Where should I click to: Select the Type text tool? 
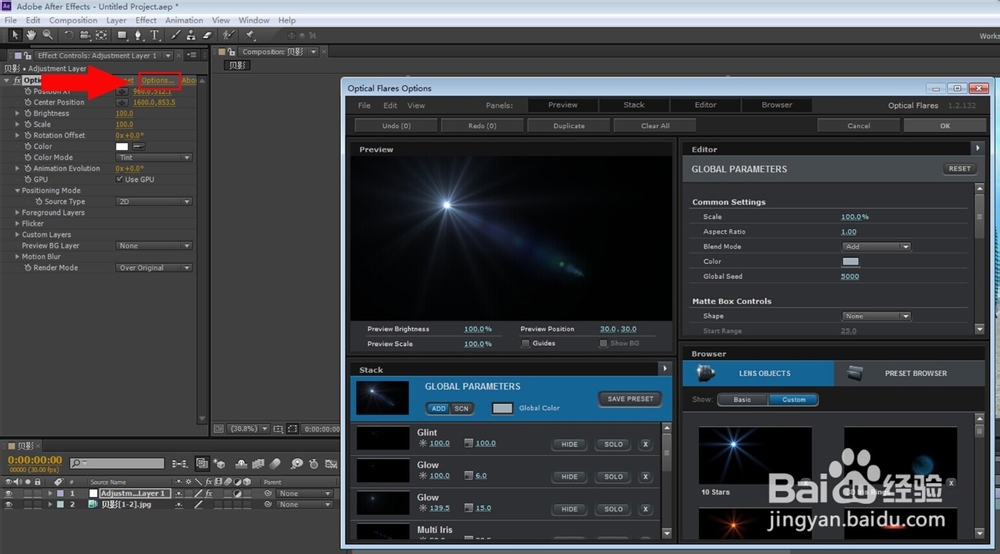click(154, 35)
